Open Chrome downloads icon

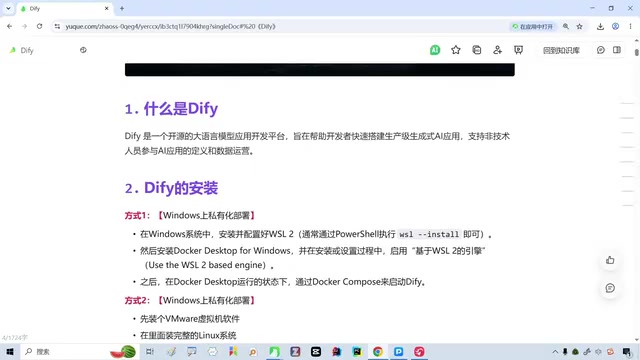click(x=600, y=27)
